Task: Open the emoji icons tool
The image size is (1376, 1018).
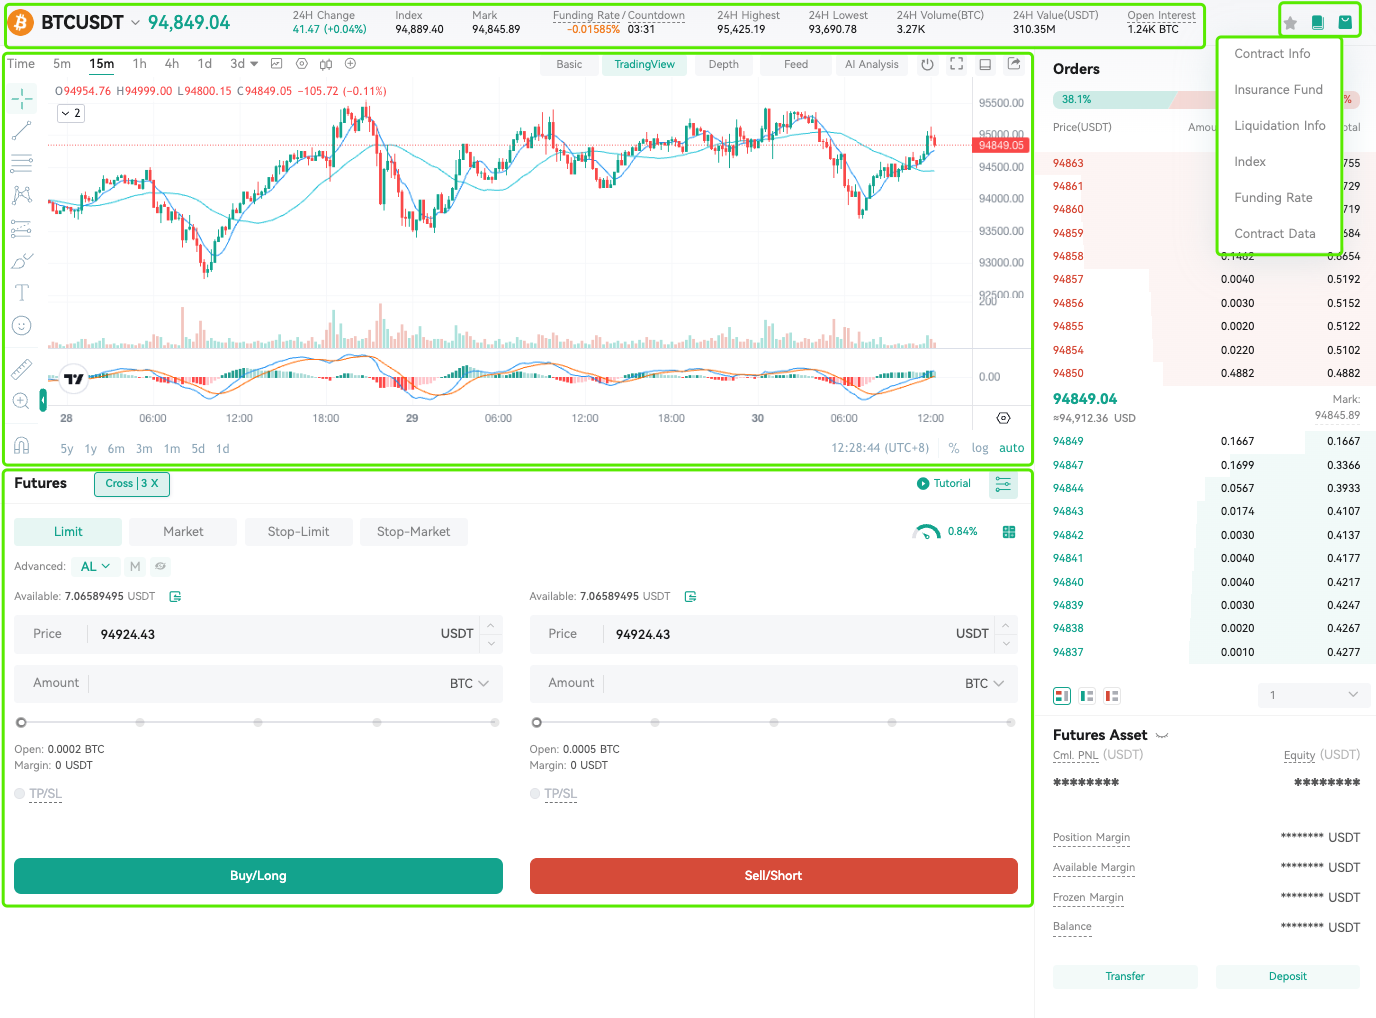Action: [x=22, y=326]
